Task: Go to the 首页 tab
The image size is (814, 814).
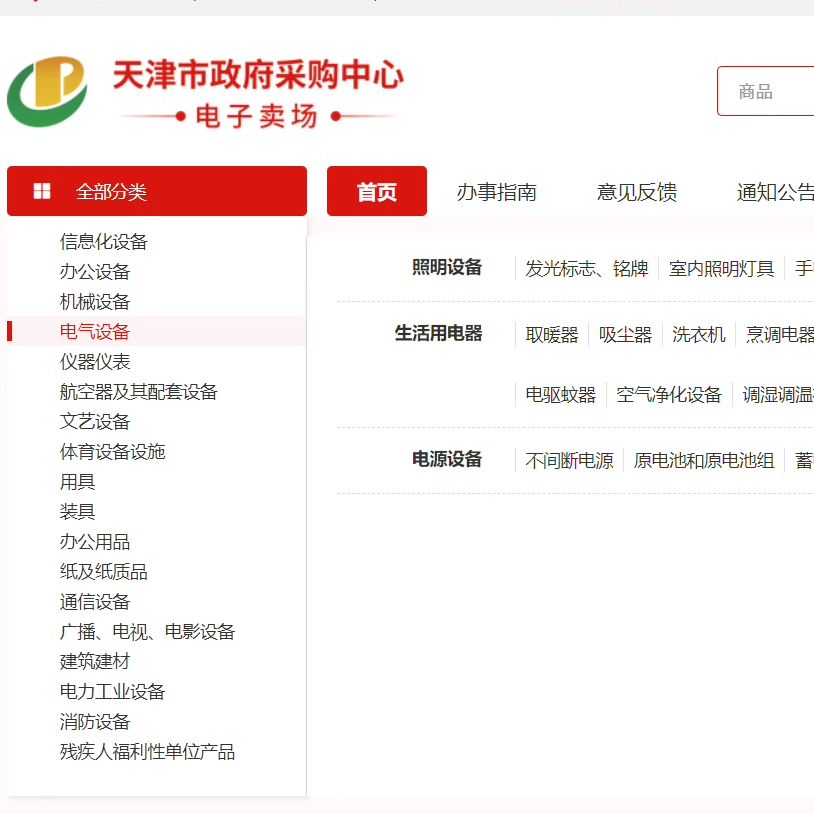Action: [x=377, y=191]
